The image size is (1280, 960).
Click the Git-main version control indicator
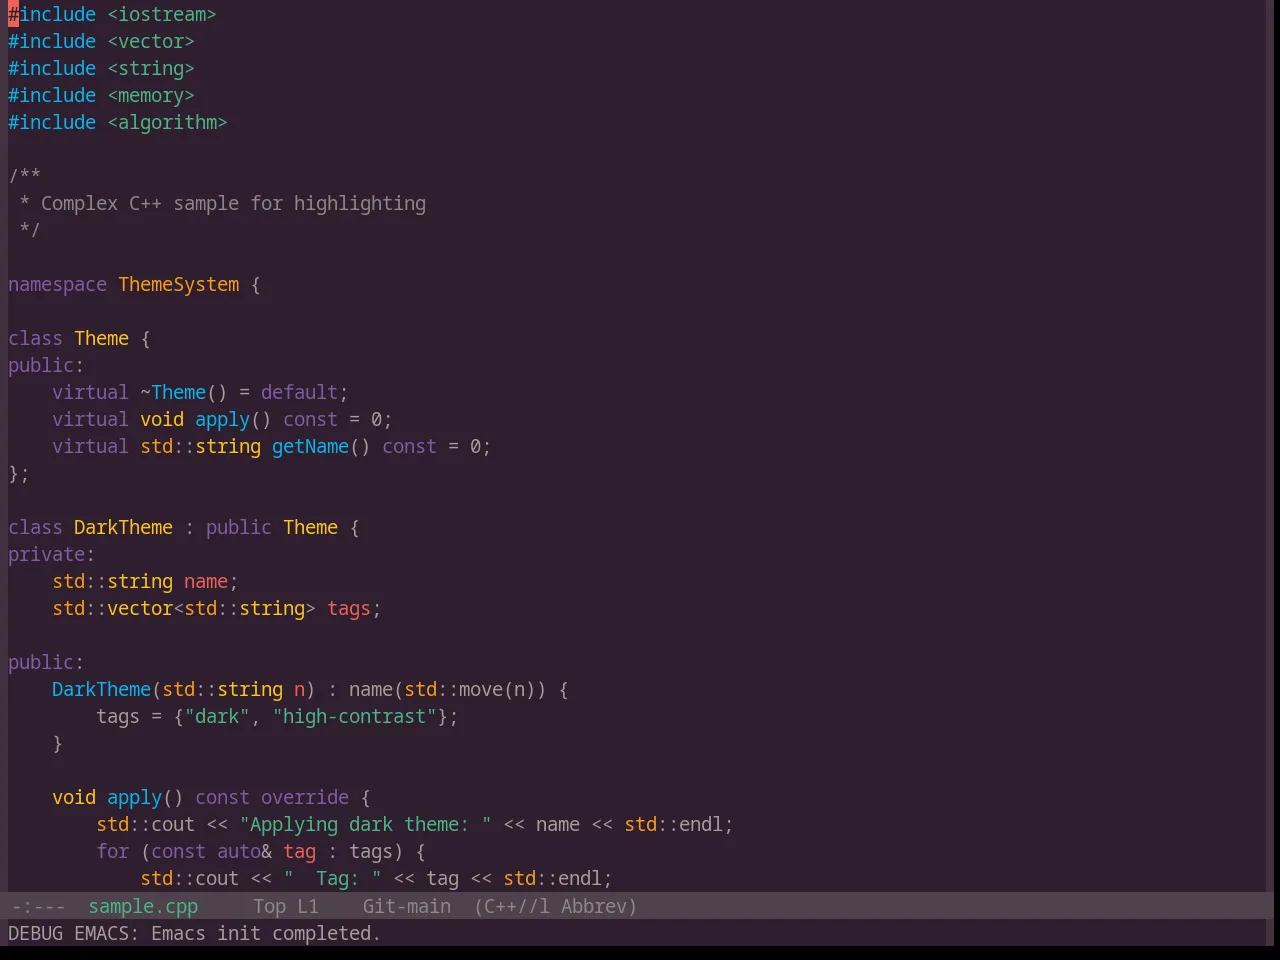tap(406, 906)
